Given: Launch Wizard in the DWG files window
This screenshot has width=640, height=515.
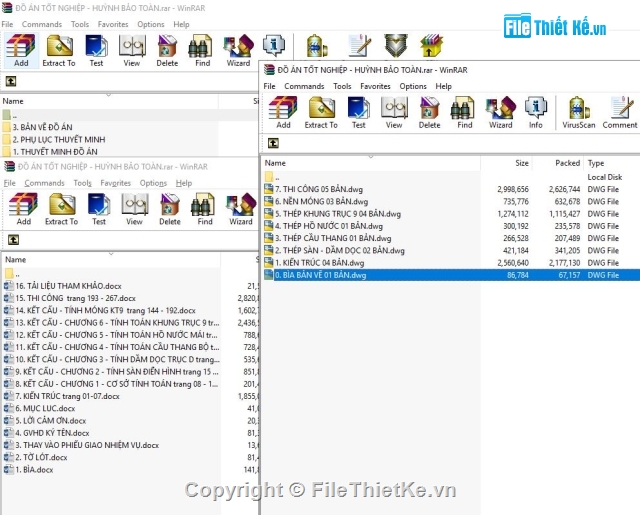Looking at the screenshot, I should point(500,113).
